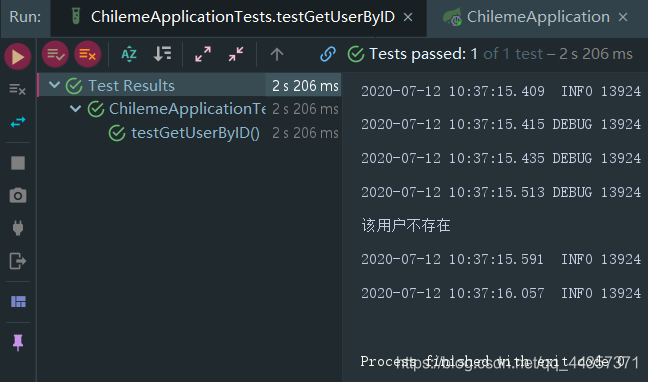
Task: Sort tests alphabetically with AZ icon
Action: click(129, 54)
